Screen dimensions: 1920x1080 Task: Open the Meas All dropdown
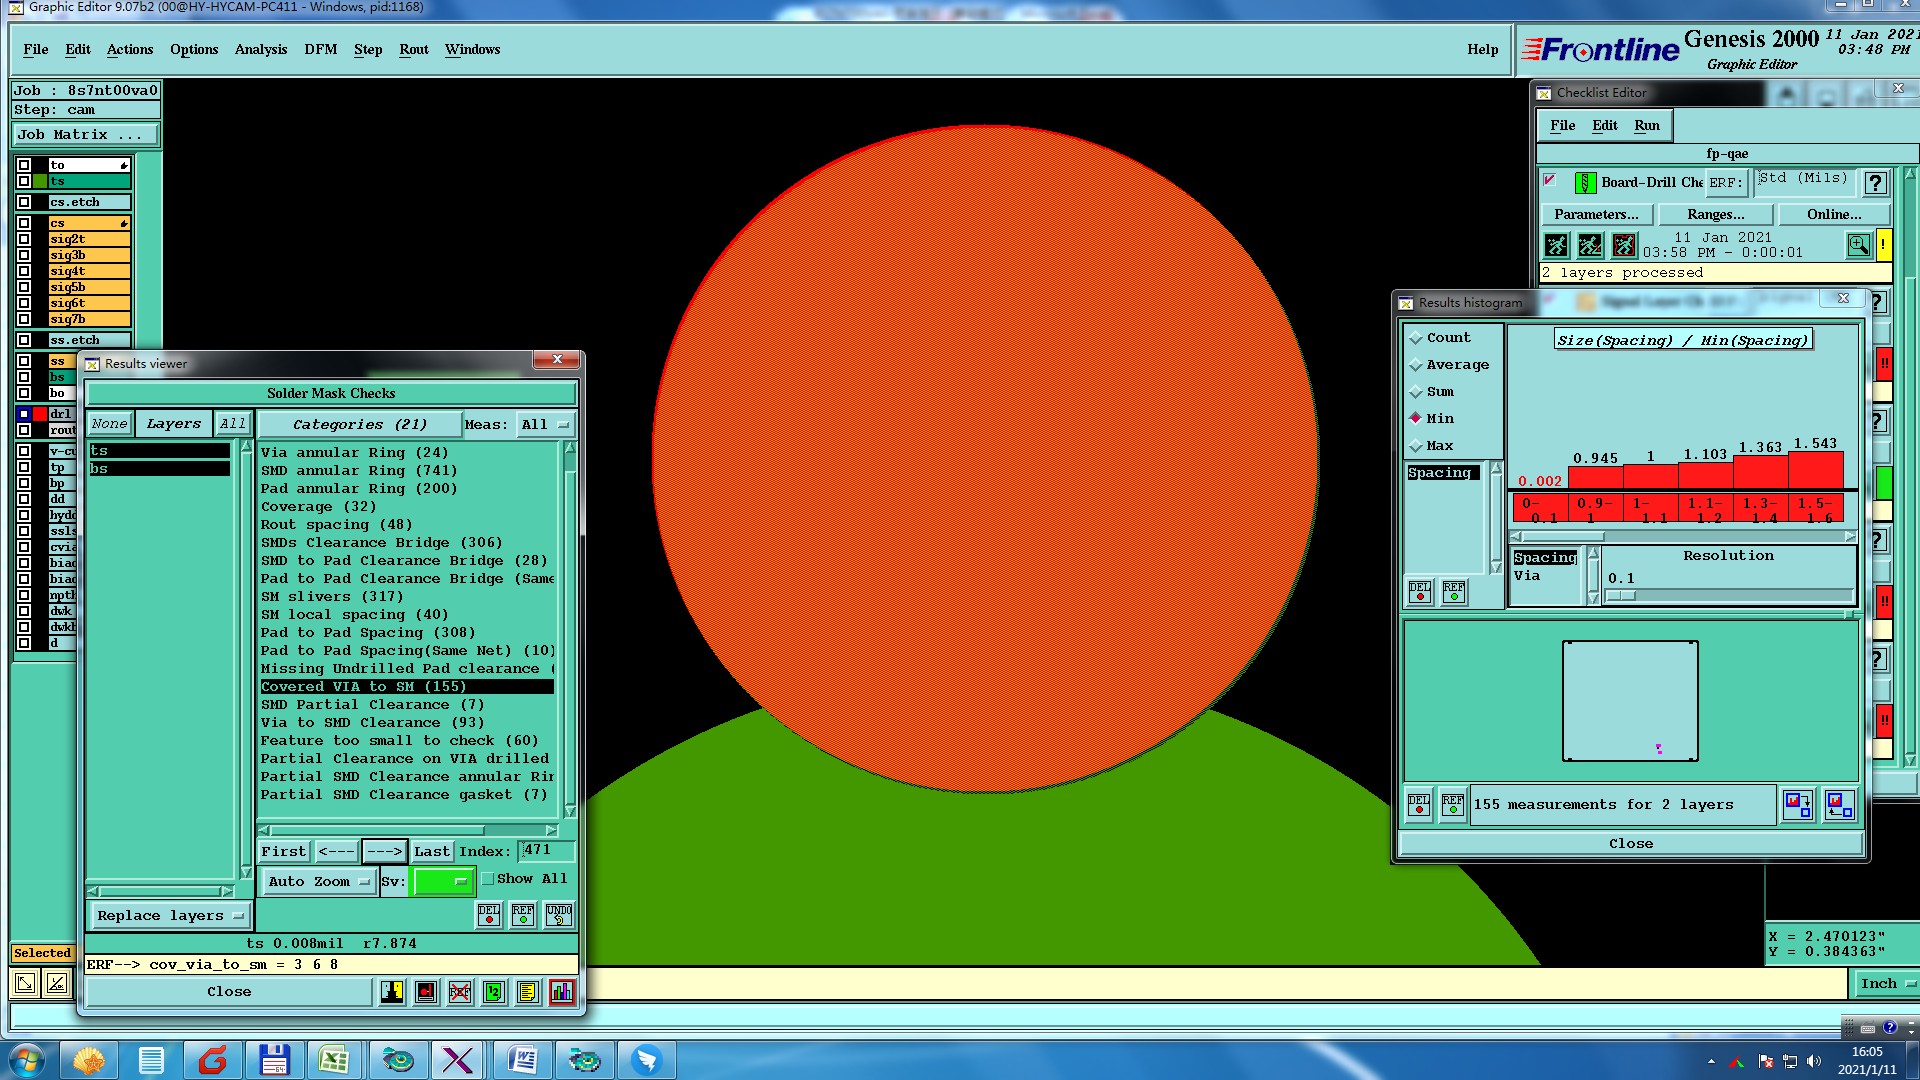click(545, 425)
